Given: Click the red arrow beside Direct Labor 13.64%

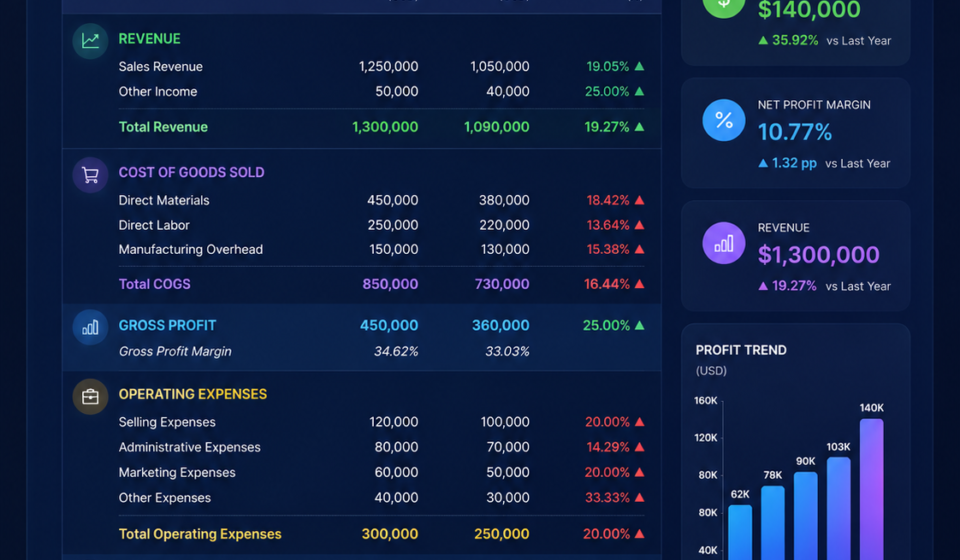Looking at the screenshot, I should click(639, 225).
